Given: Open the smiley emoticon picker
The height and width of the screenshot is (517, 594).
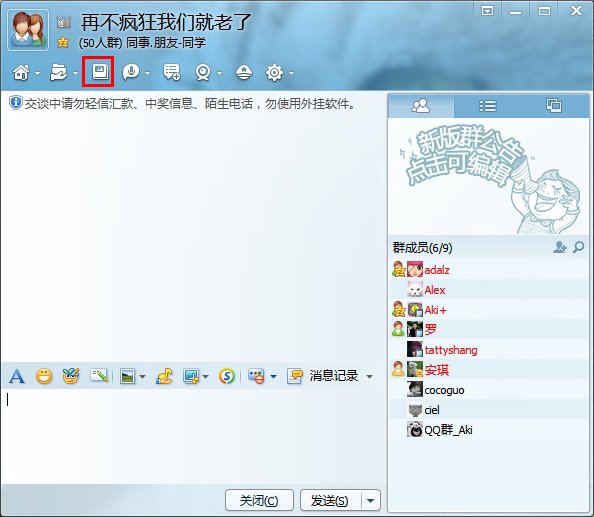Looking at the screenshot, I should [44, 376].
